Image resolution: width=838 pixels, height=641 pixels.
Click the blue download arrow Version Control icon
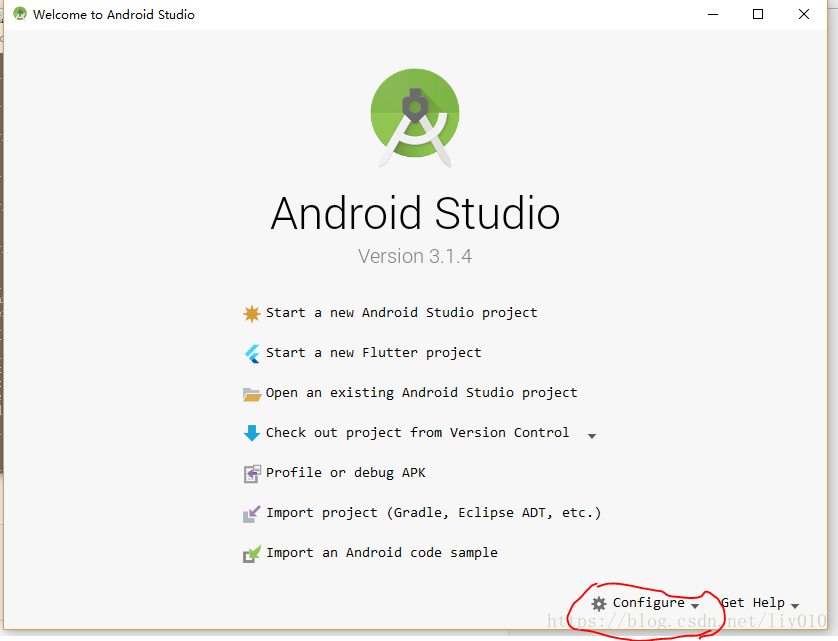tap(251, 433)
